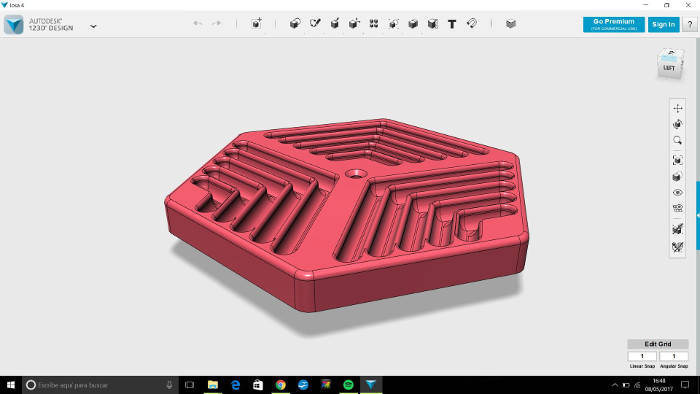
Task: Open the Grouping tool menu
Action: pyautogui.click(x=393, y=23)
